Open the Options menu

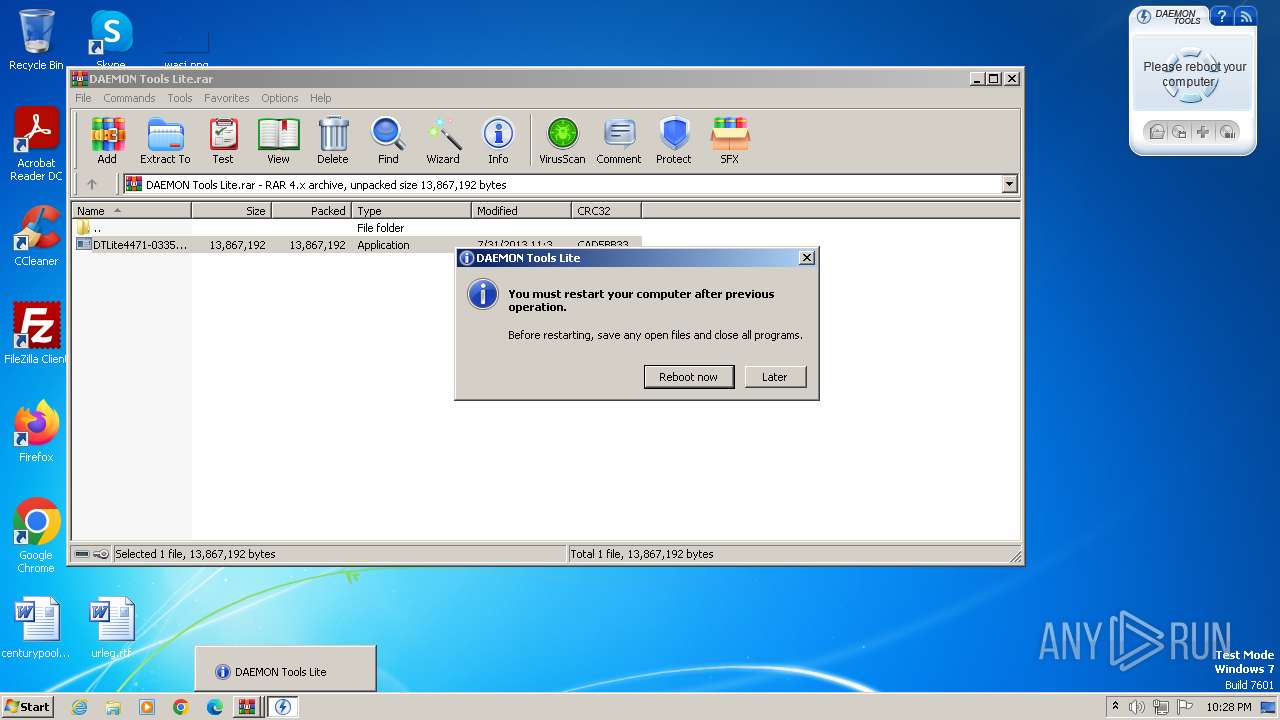(x=280, y=98)
